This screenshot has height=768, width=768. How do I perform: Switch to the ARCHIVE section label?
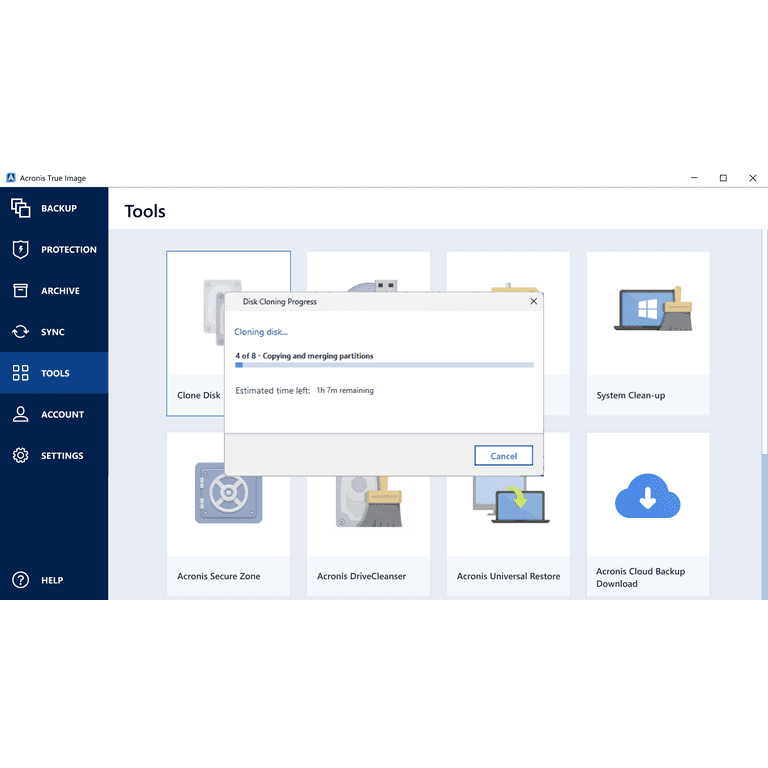[x=60, y=291]
